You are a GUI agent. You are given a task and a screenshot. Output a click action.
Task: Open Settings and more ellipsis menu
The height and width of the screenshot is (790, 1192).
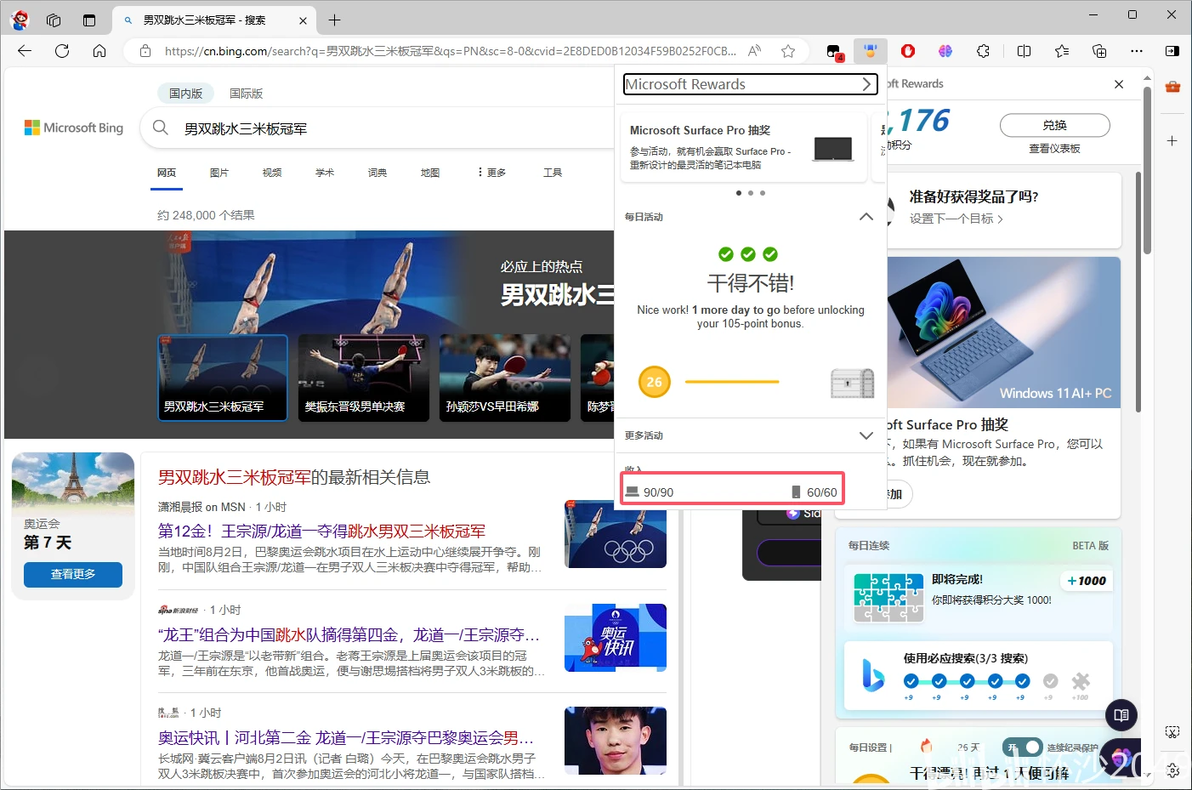[1137, 51]
